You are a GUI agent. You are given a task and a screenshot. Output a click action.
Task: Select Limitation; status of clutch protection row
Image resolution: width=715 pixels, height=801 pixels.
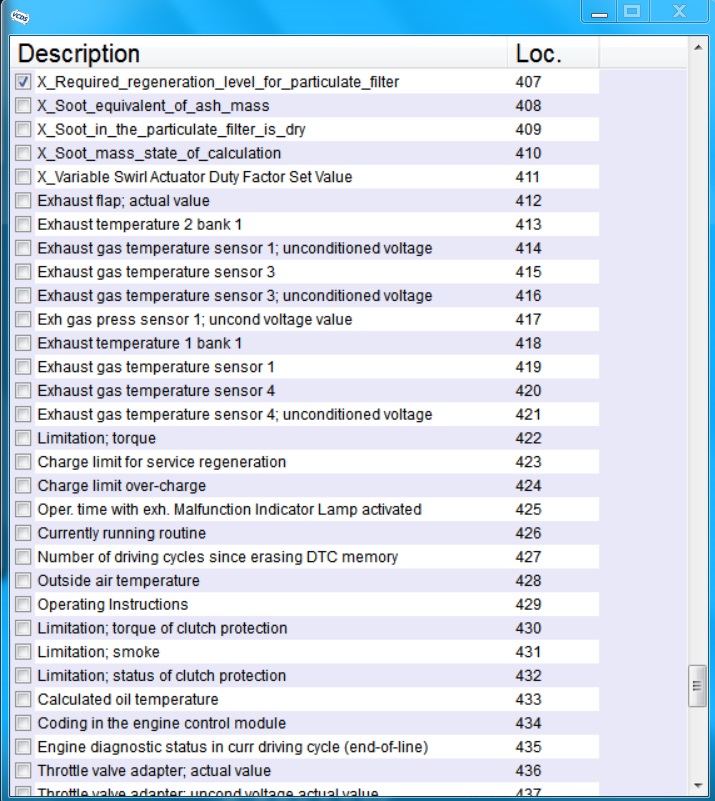[x=305, y=676]
